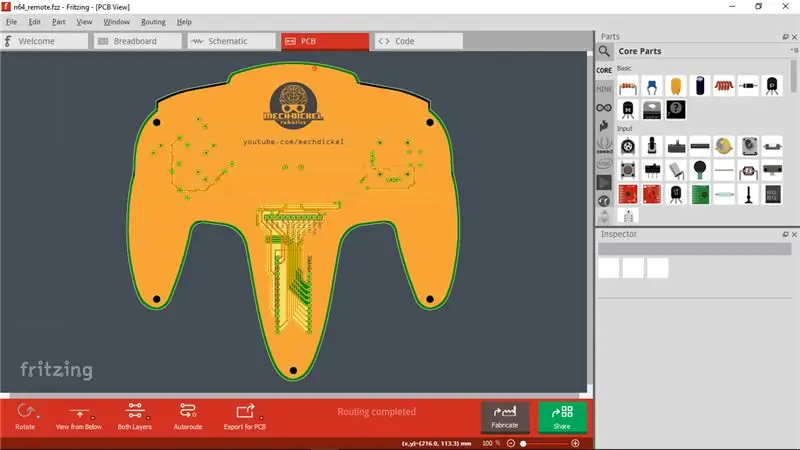Click the Routing completed status message

click(377, 412)
